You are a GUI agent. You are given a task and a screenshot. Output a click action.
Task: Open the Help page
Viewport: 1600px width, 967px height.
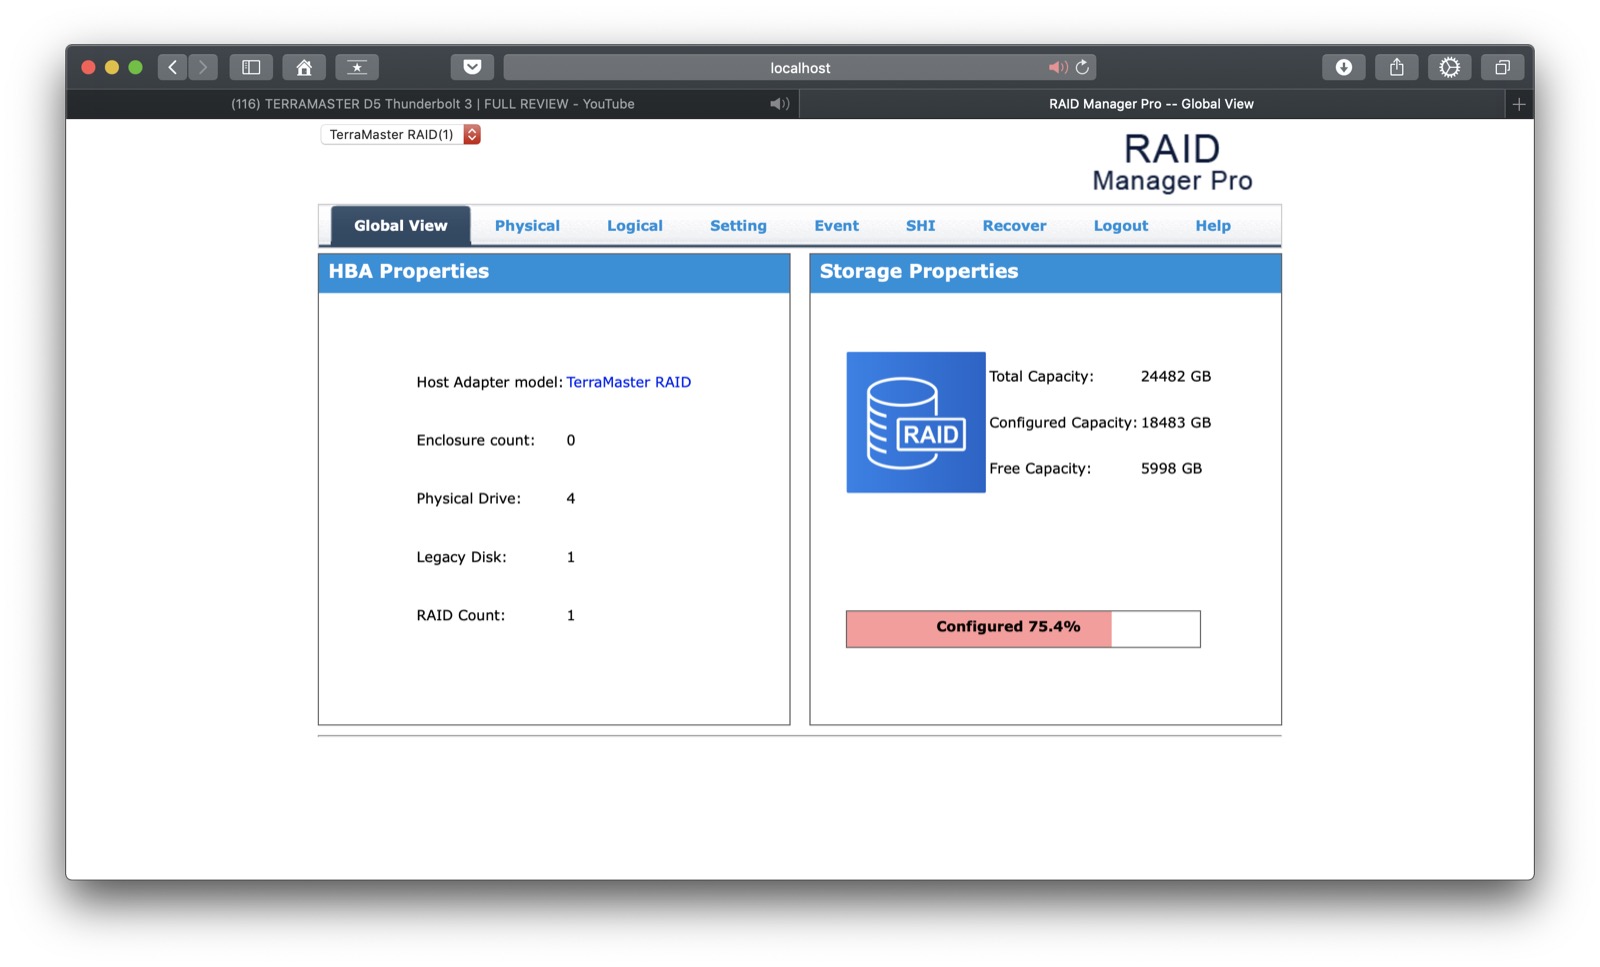[1213, 226]
